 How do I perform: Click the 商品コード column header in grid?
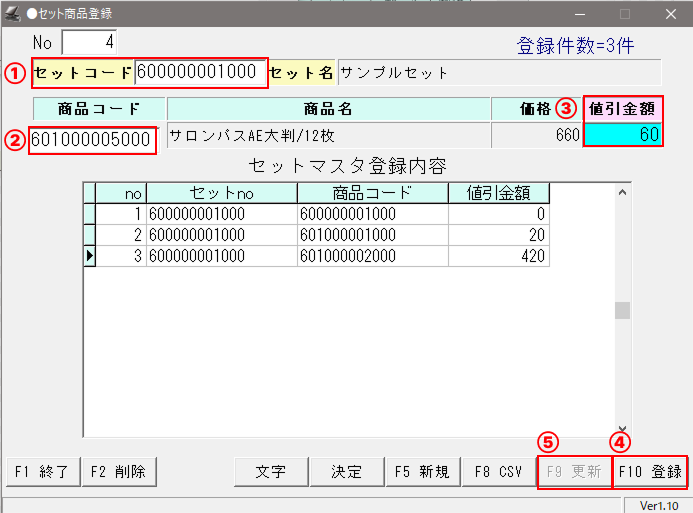click(371, 192)
